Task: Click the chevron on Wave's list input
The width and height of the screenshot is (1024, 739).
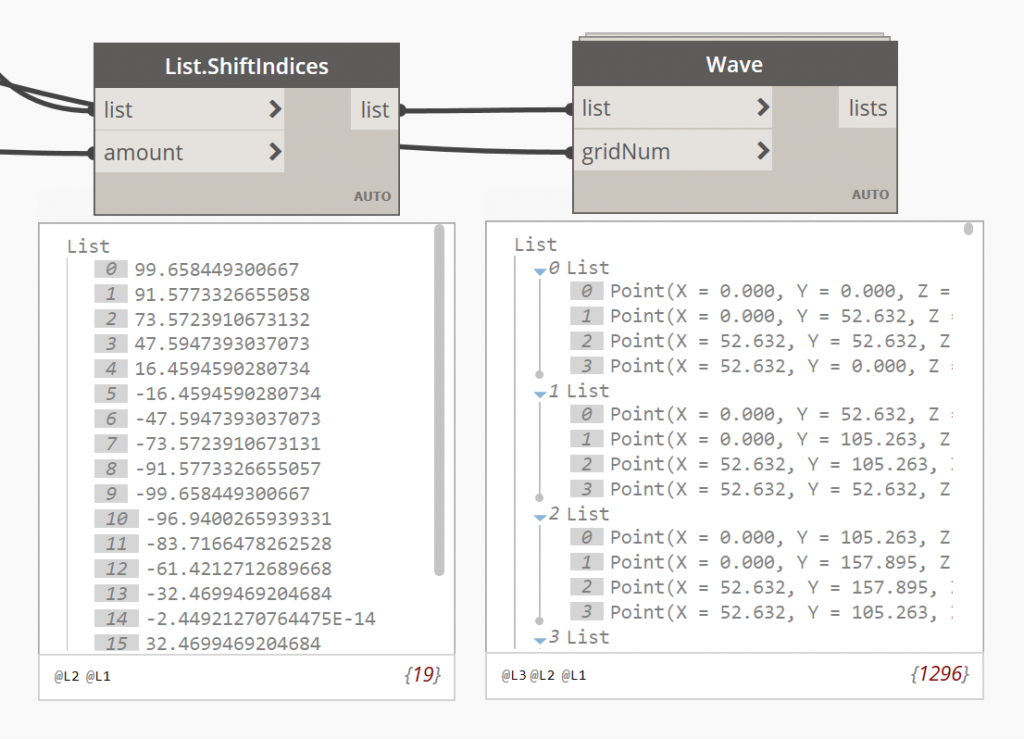Action: coord(763,108)
